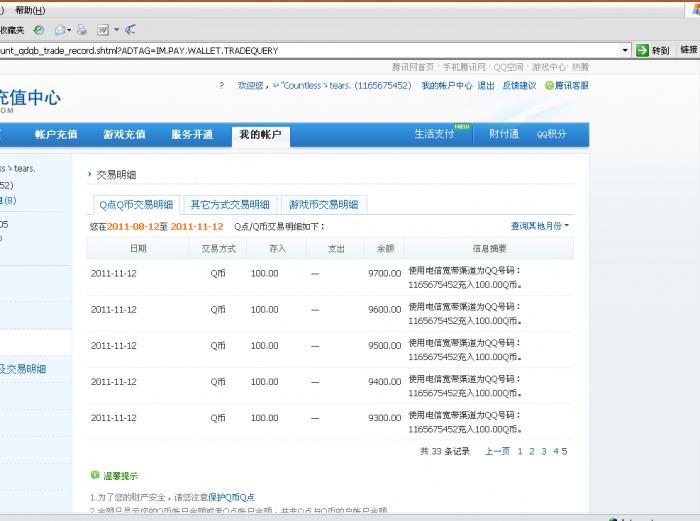The width and height of the screenshot is (700, 521).
Task: Click the Links (链接) toolbar label
Action: click(689, 50)
